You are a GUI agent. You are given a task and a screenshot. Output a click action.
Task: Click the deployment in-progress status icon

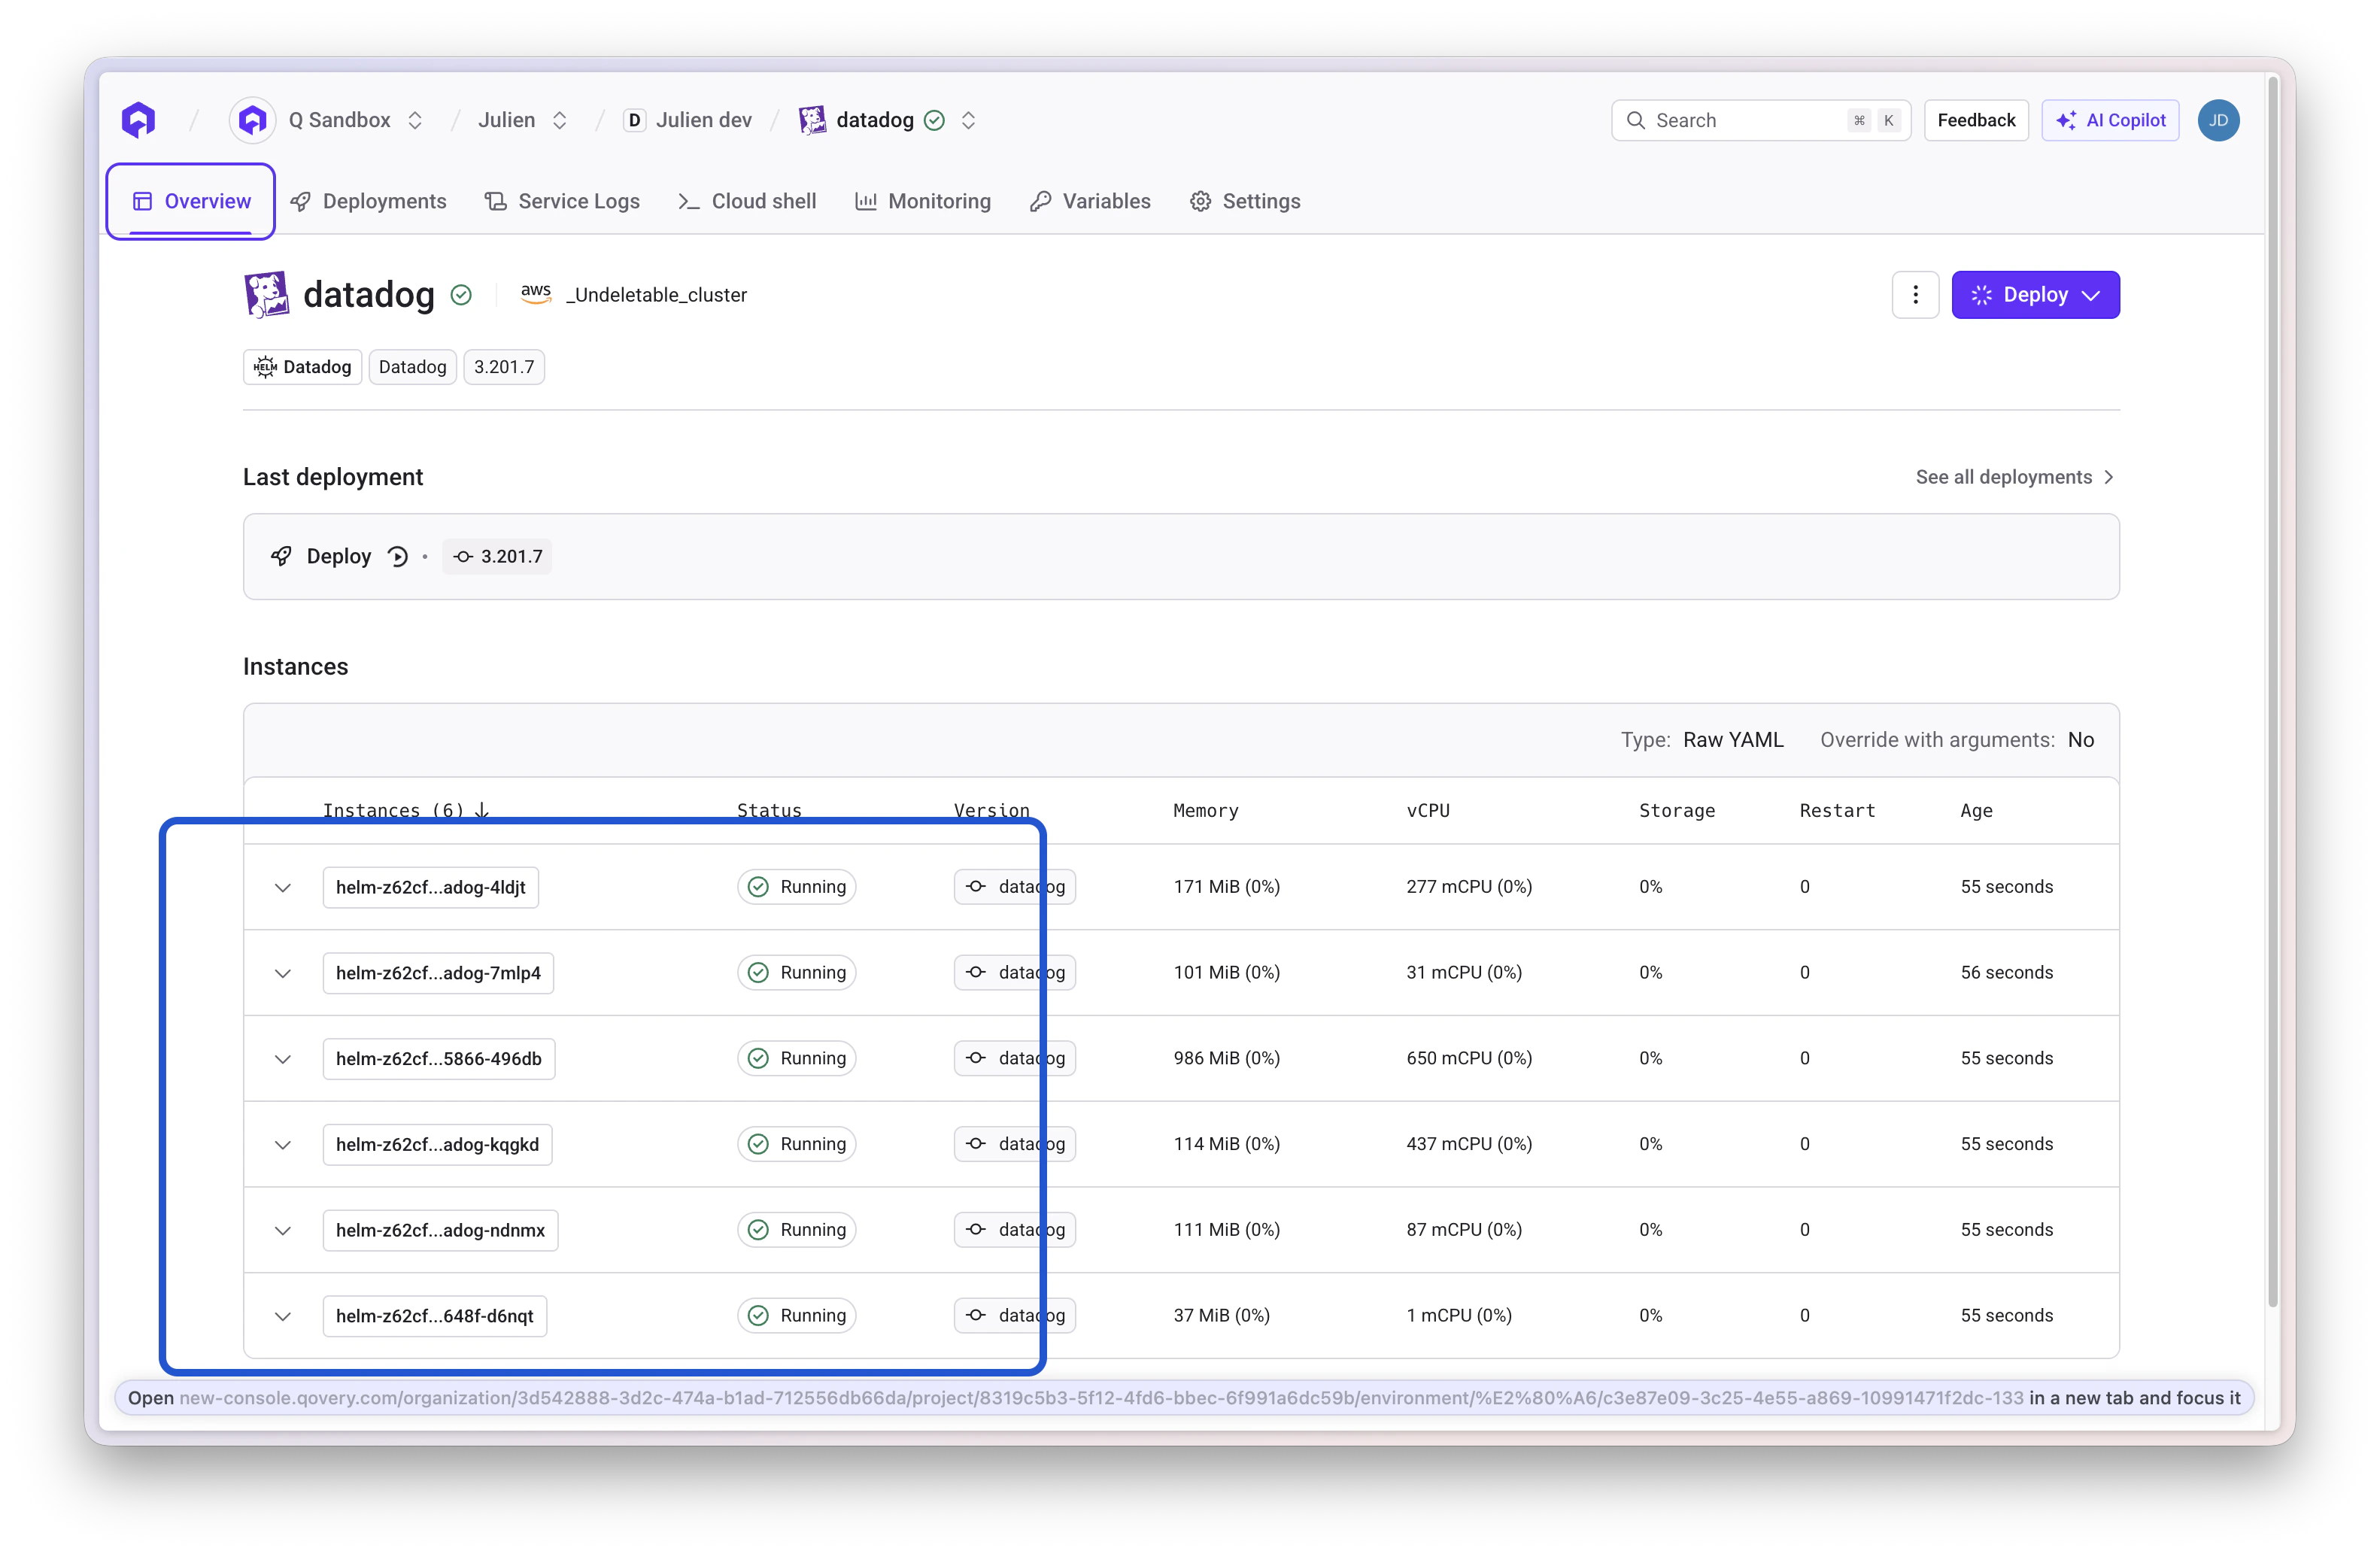pos(398,557)
